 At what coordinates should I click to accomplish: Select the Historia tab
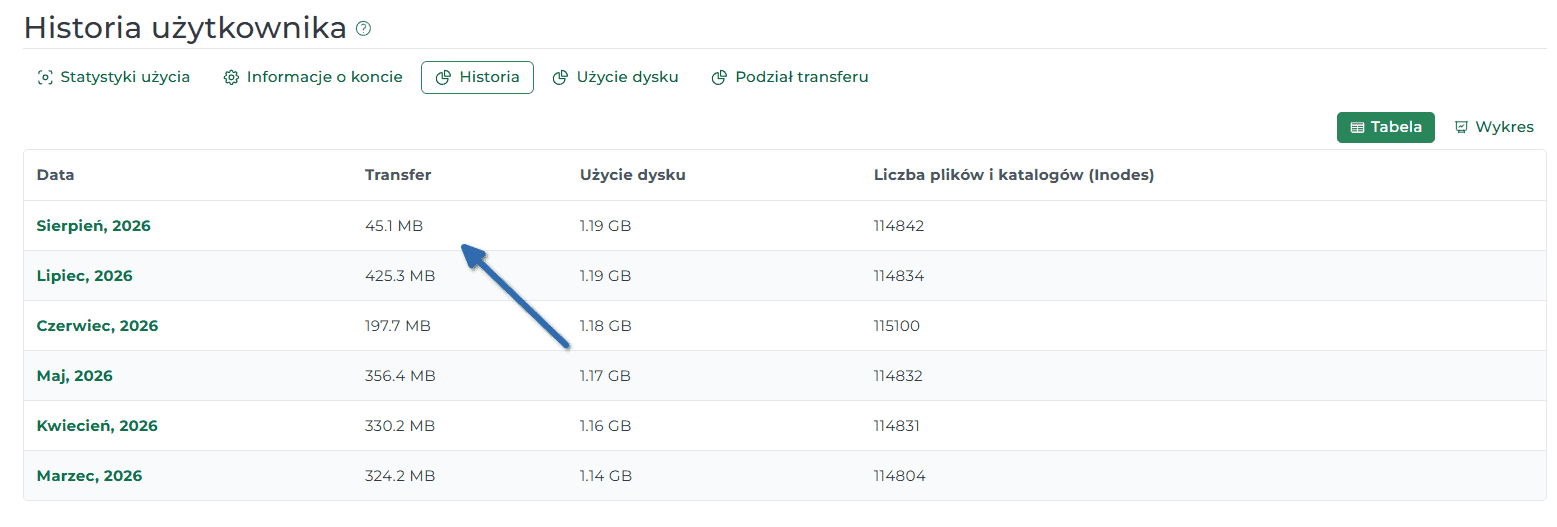pyautogui.click(x=477, y=77)
